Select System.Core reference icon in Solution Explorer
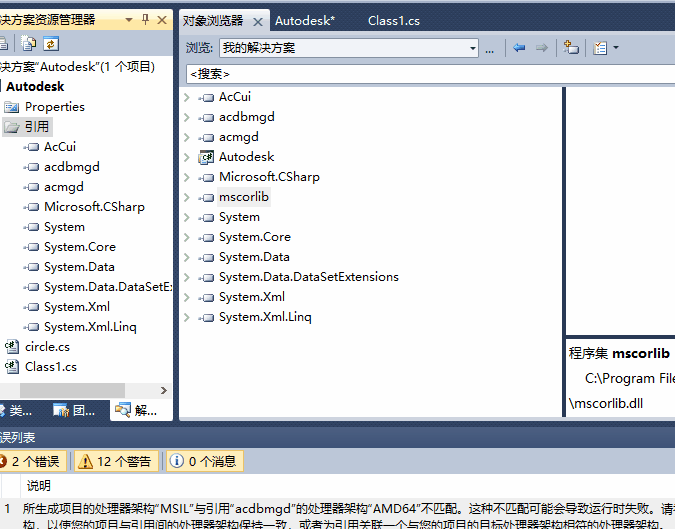Image resolution: width=675 pixels, height=529 pixels. point(31,247)
